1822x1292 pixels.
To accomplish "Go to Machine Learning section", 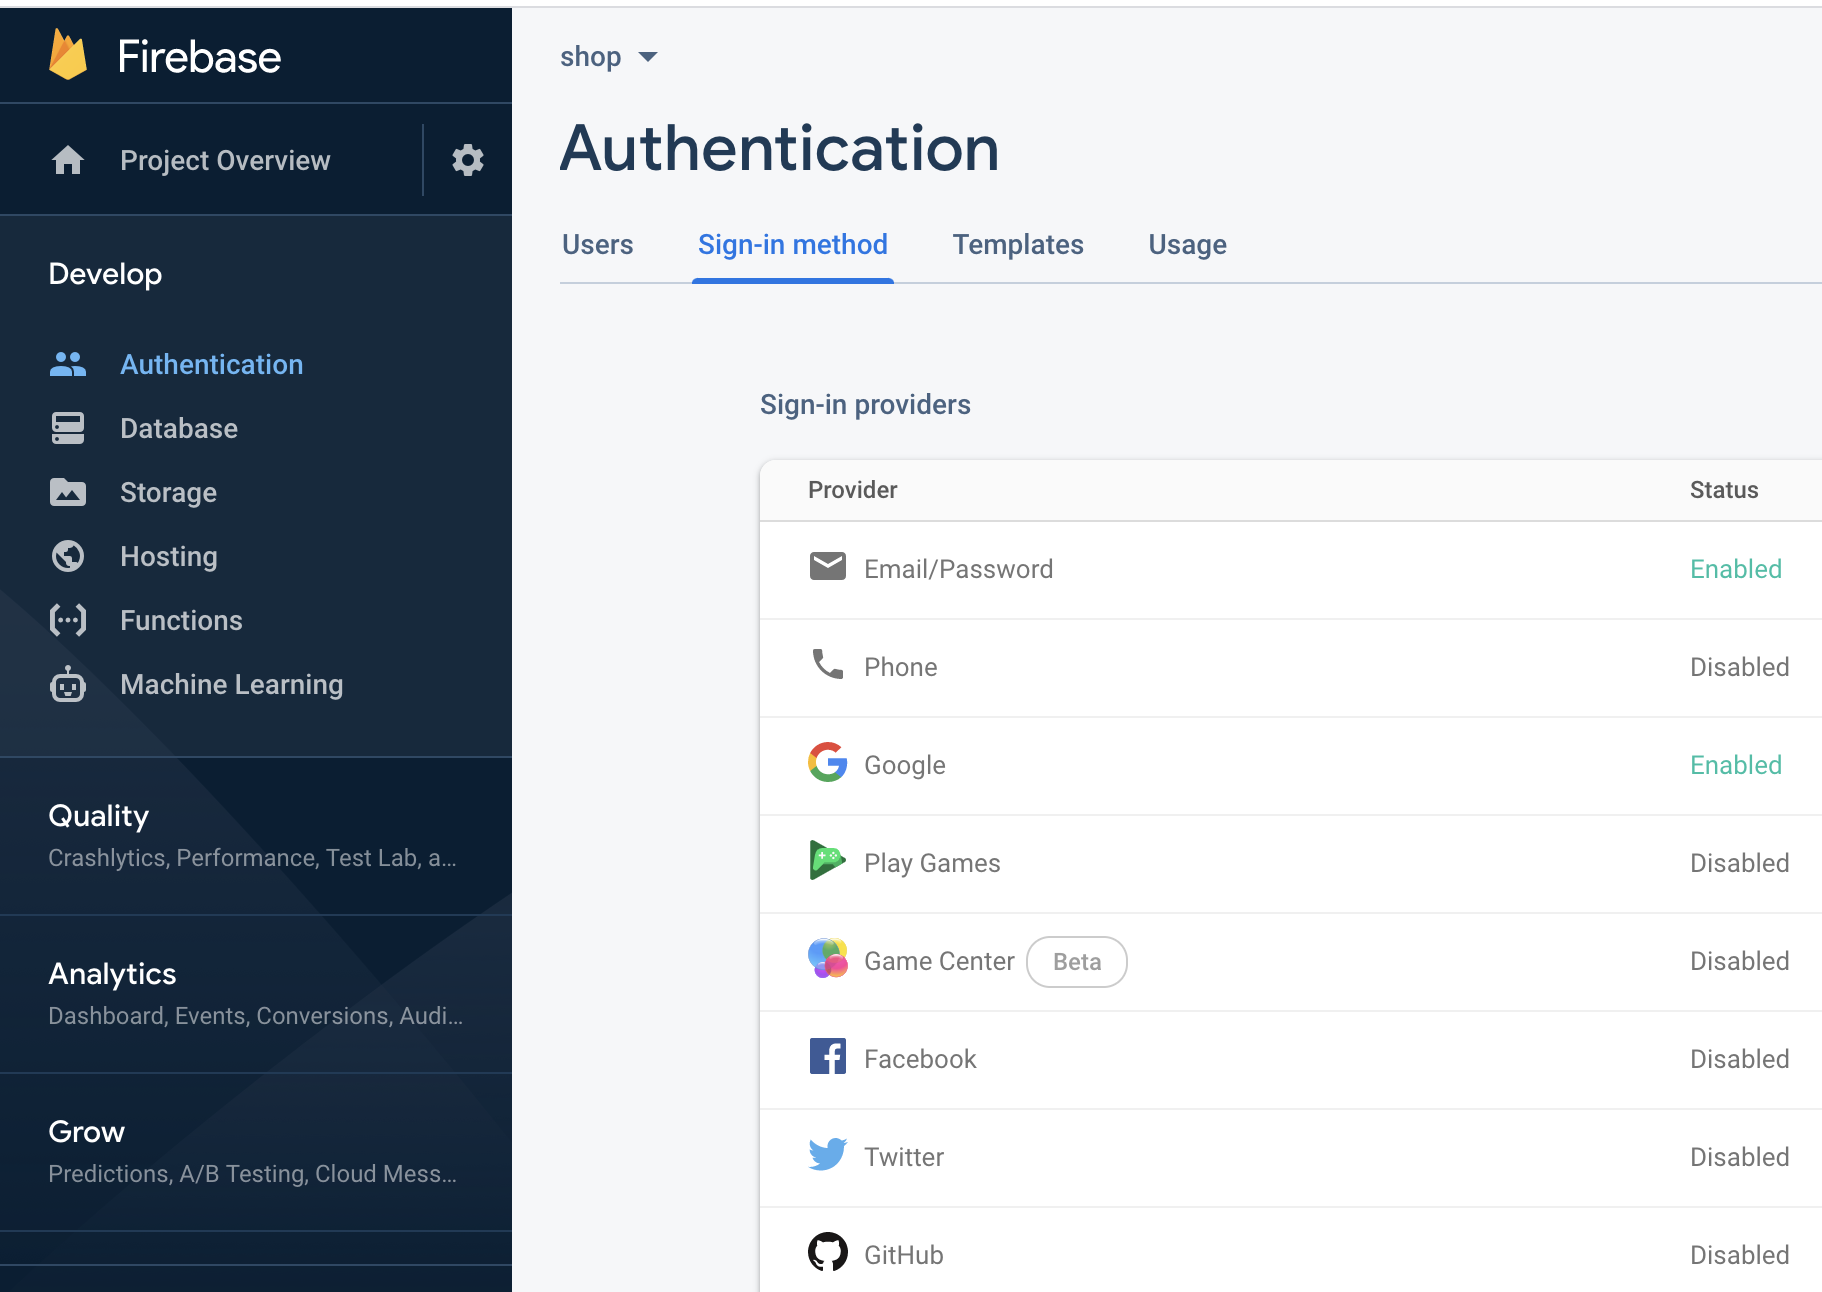I will click(x=232, y=685).
